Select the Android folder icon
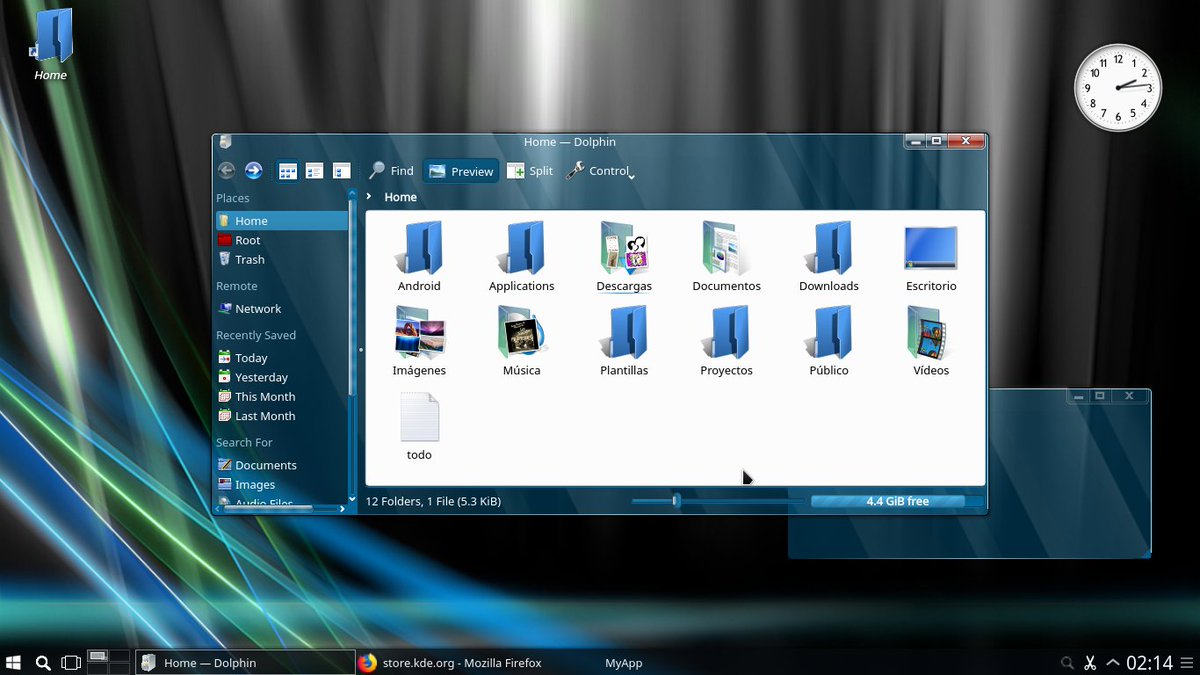 (x=419, y=248)
